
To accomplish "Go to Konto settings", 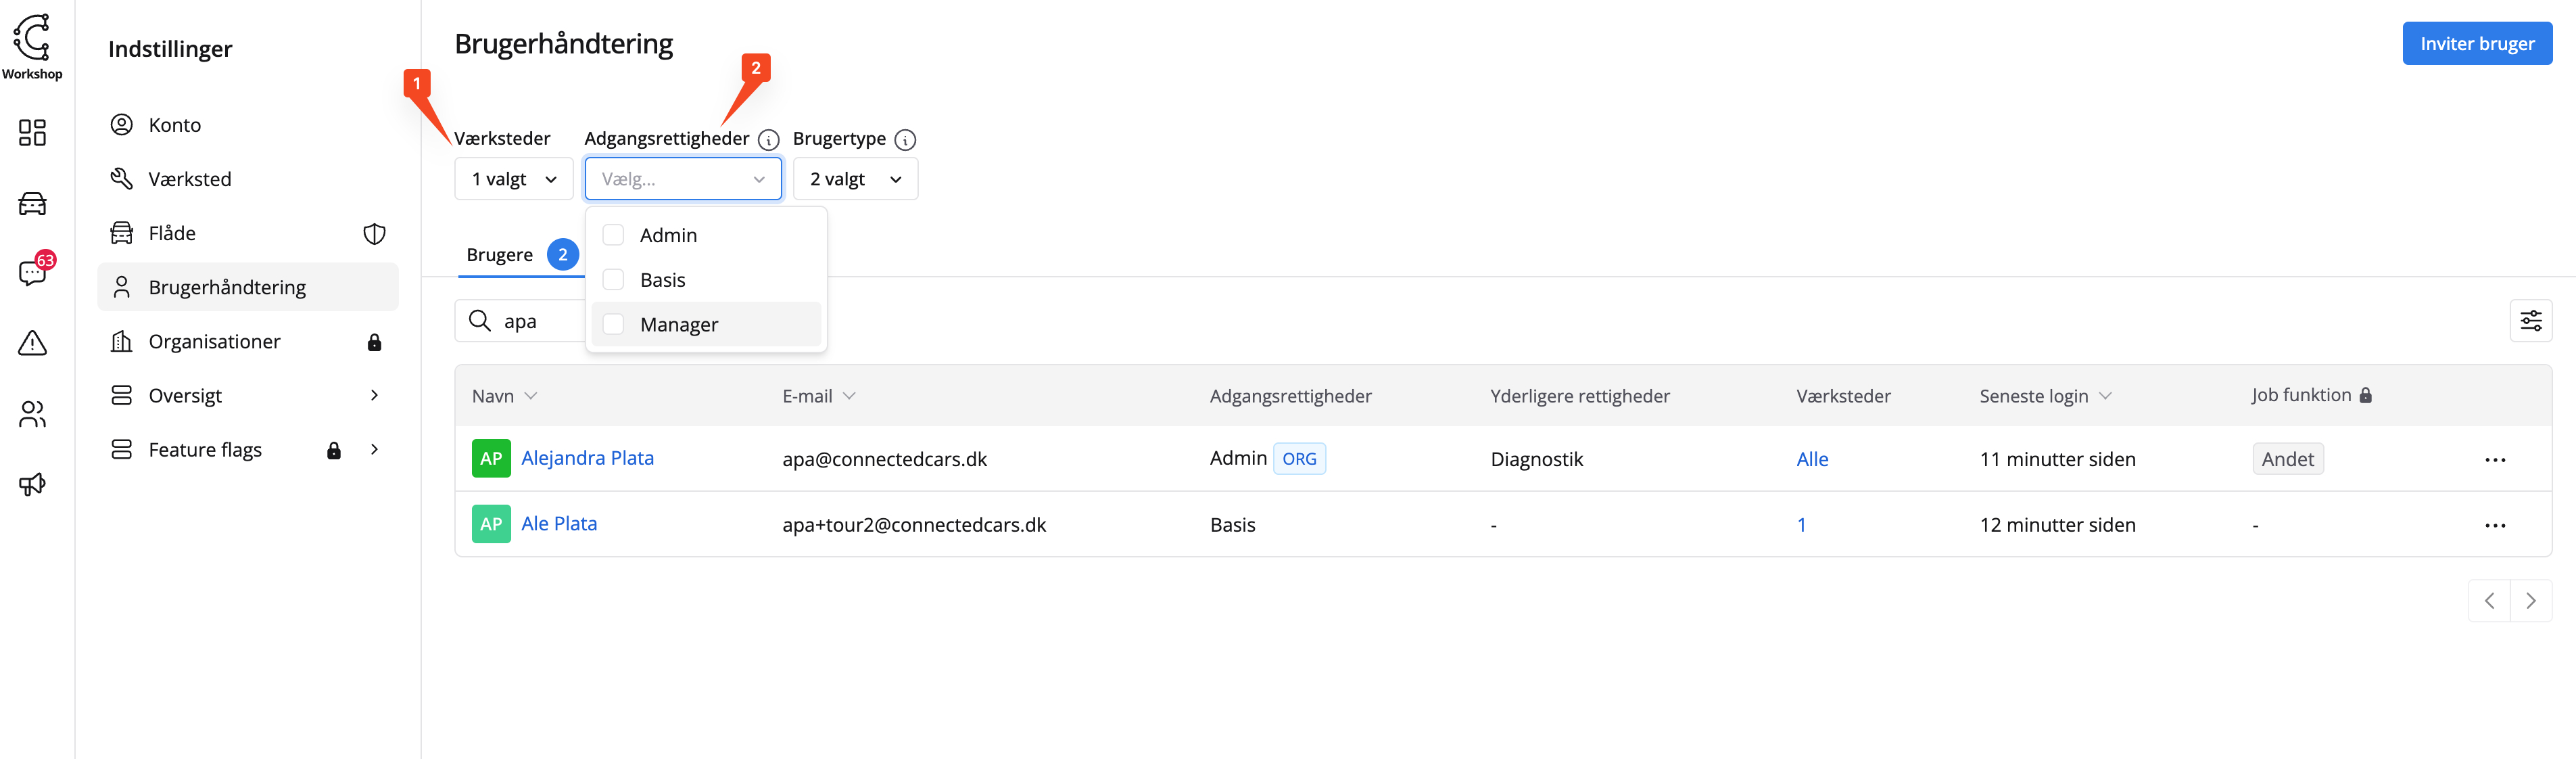I will (175, 125).
